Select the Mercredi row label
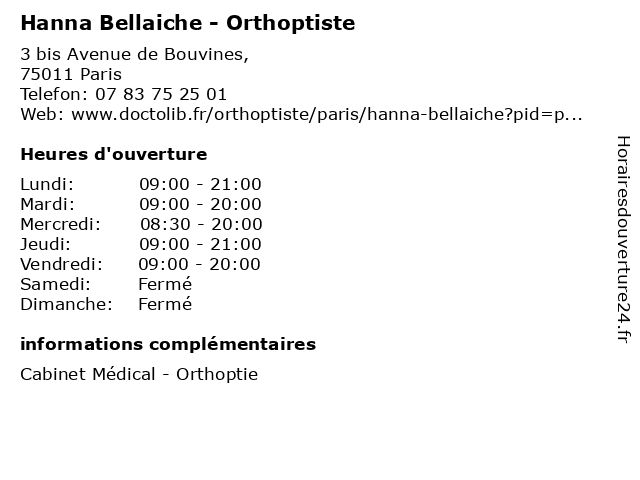The height and width of the screenshot is (480, 640). 61,224
